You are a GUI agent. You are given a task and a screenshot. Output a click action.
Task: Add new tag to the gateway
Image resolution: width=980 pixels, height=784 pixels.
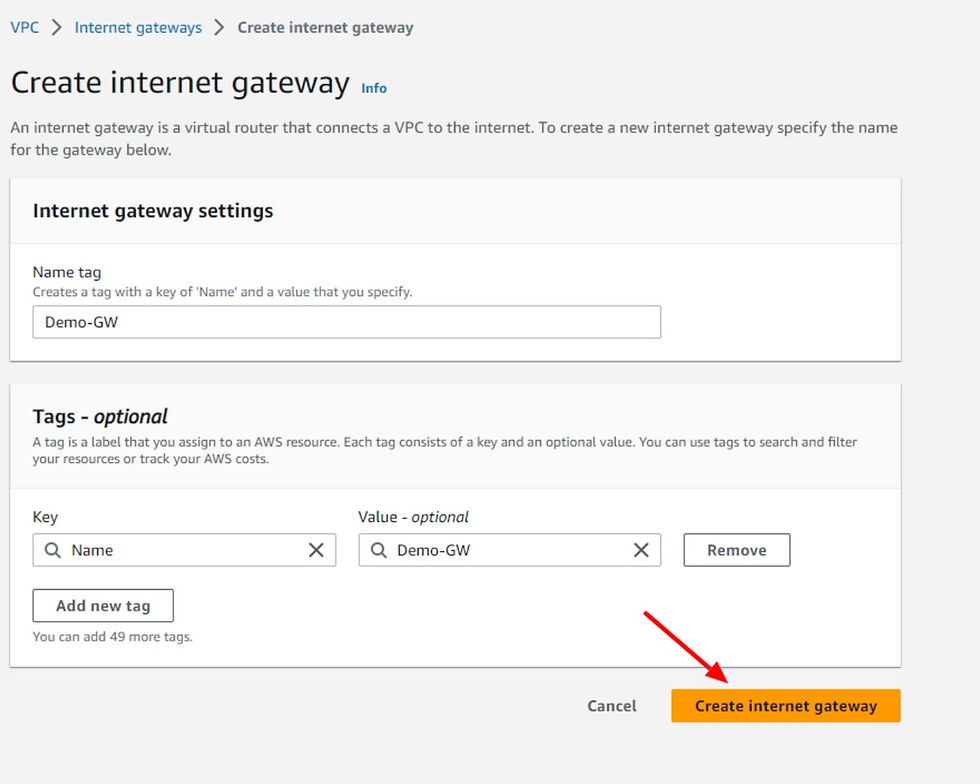[x=103, y=606]
